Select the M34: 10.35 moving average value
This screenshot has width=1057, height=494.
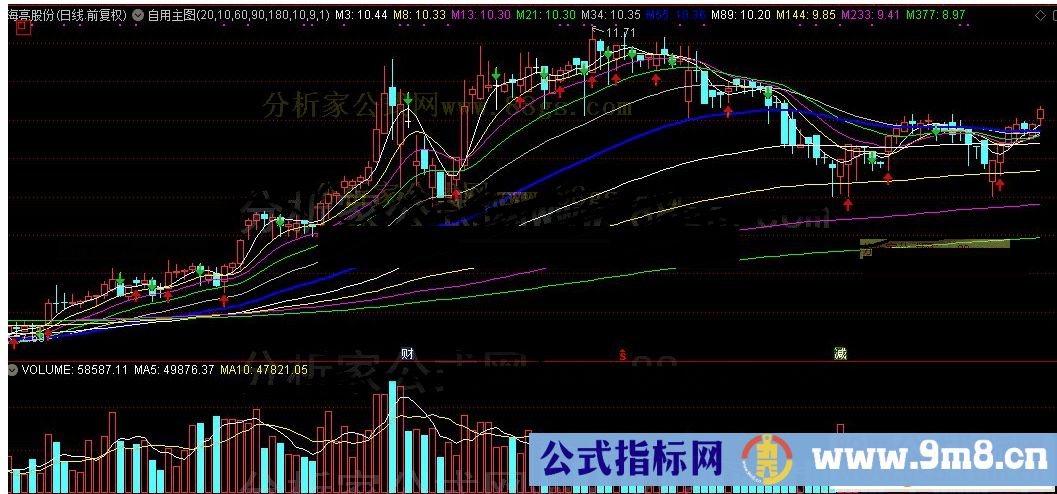pyautogui.click(x=610, y=15)
